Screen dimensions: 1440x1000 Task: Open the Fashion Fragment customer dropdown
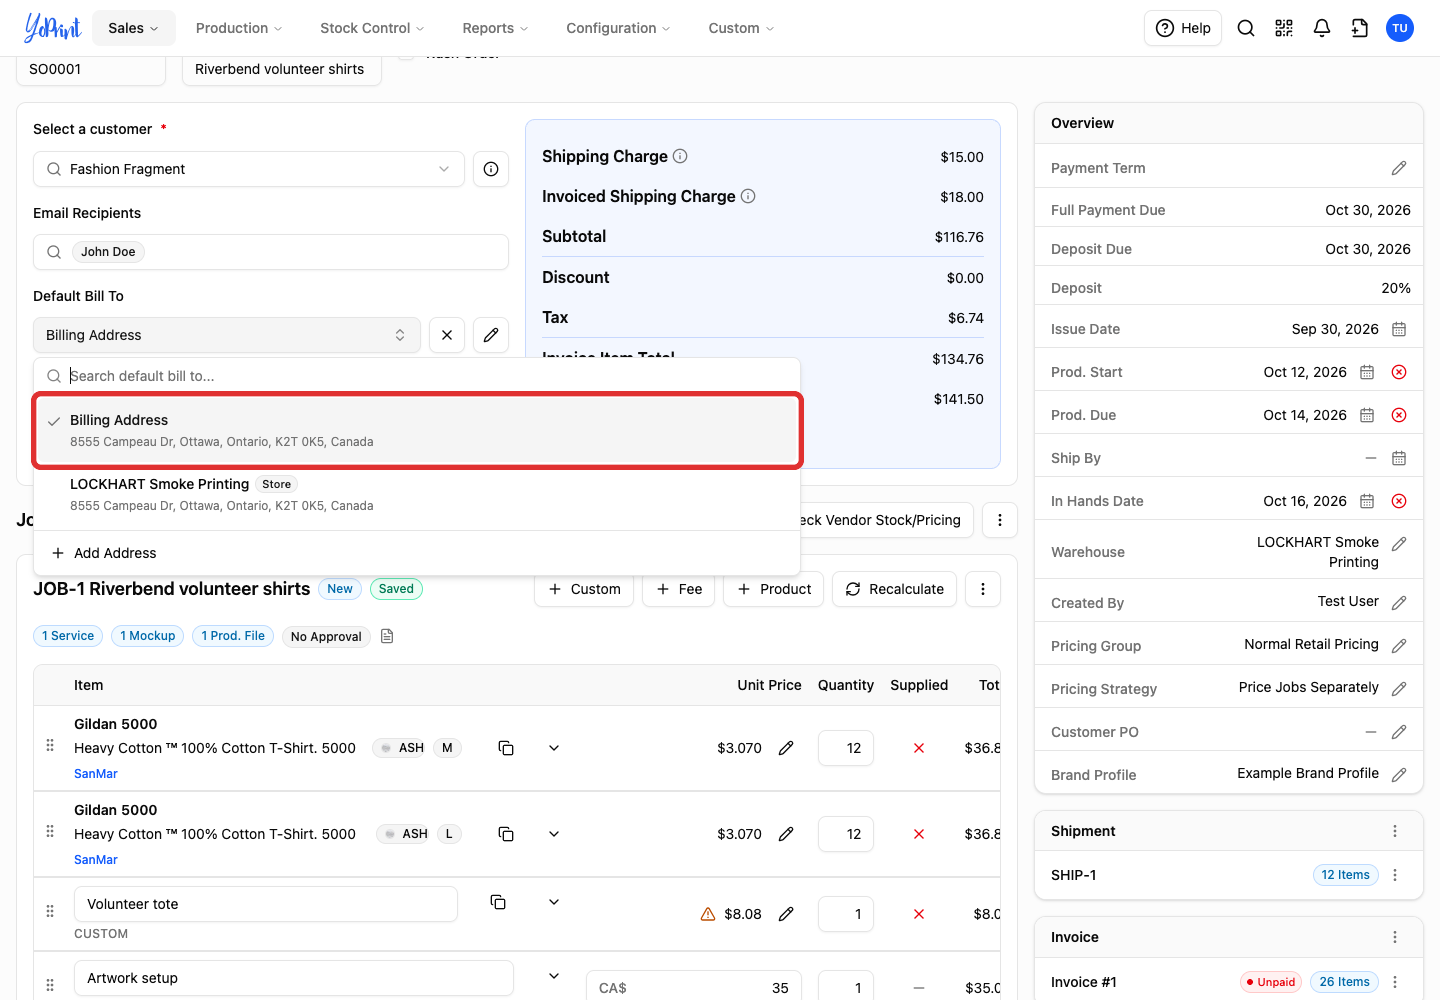249,169
